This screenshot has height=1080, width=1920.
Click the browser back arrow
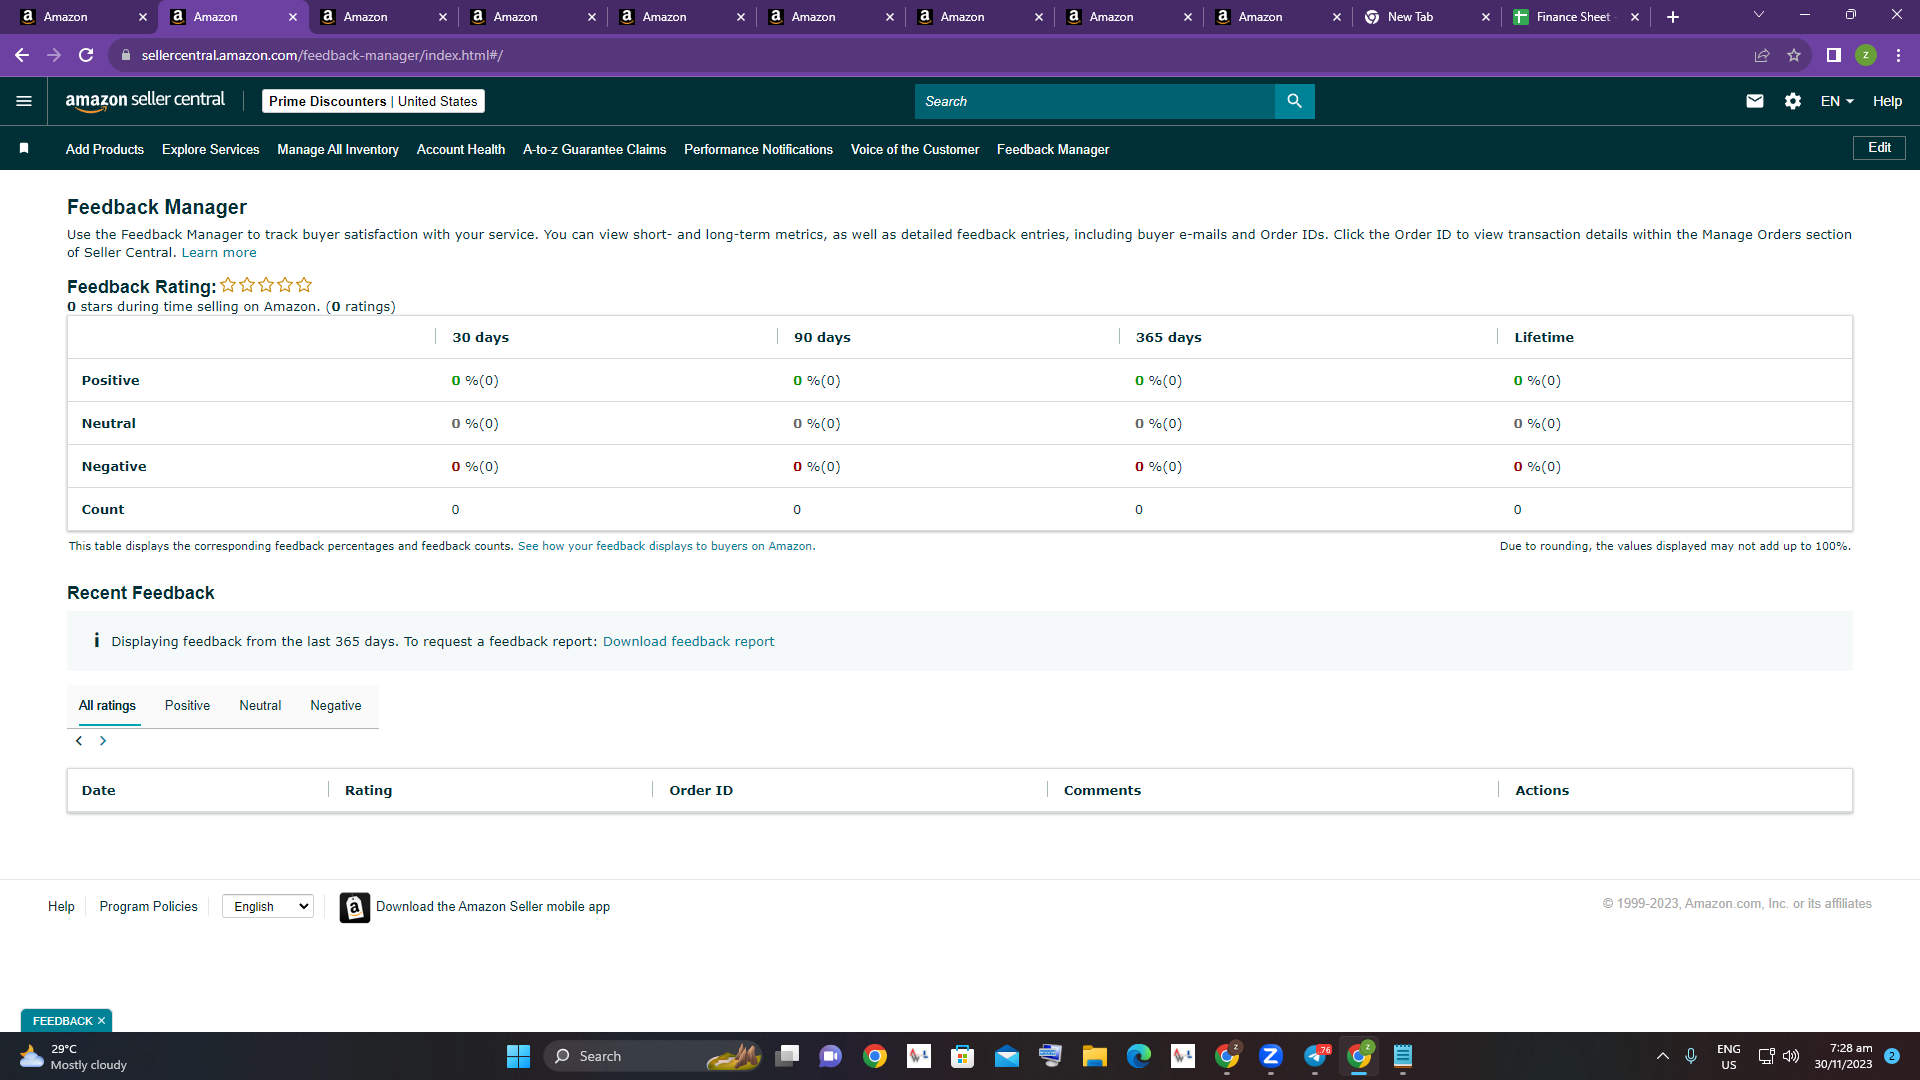click(x=22, y=55)
